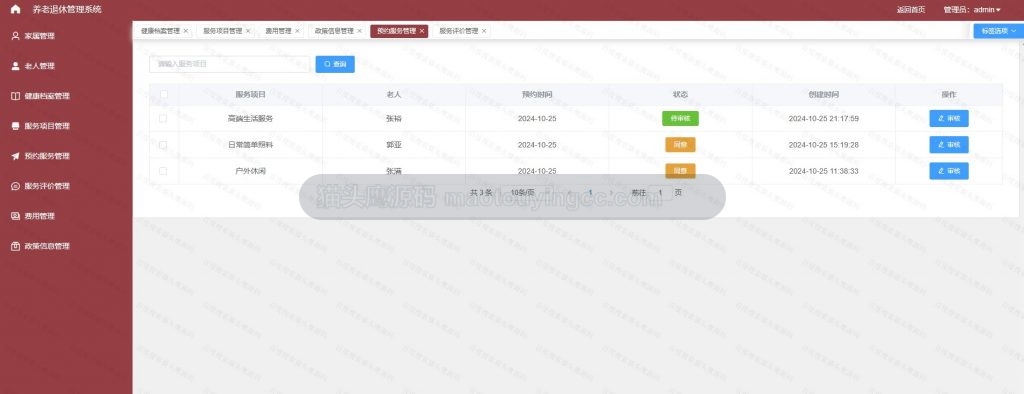Click the chat icon beside 服务评价管理 in the sidebar
1024x394 pixels.
pos(16,186)
